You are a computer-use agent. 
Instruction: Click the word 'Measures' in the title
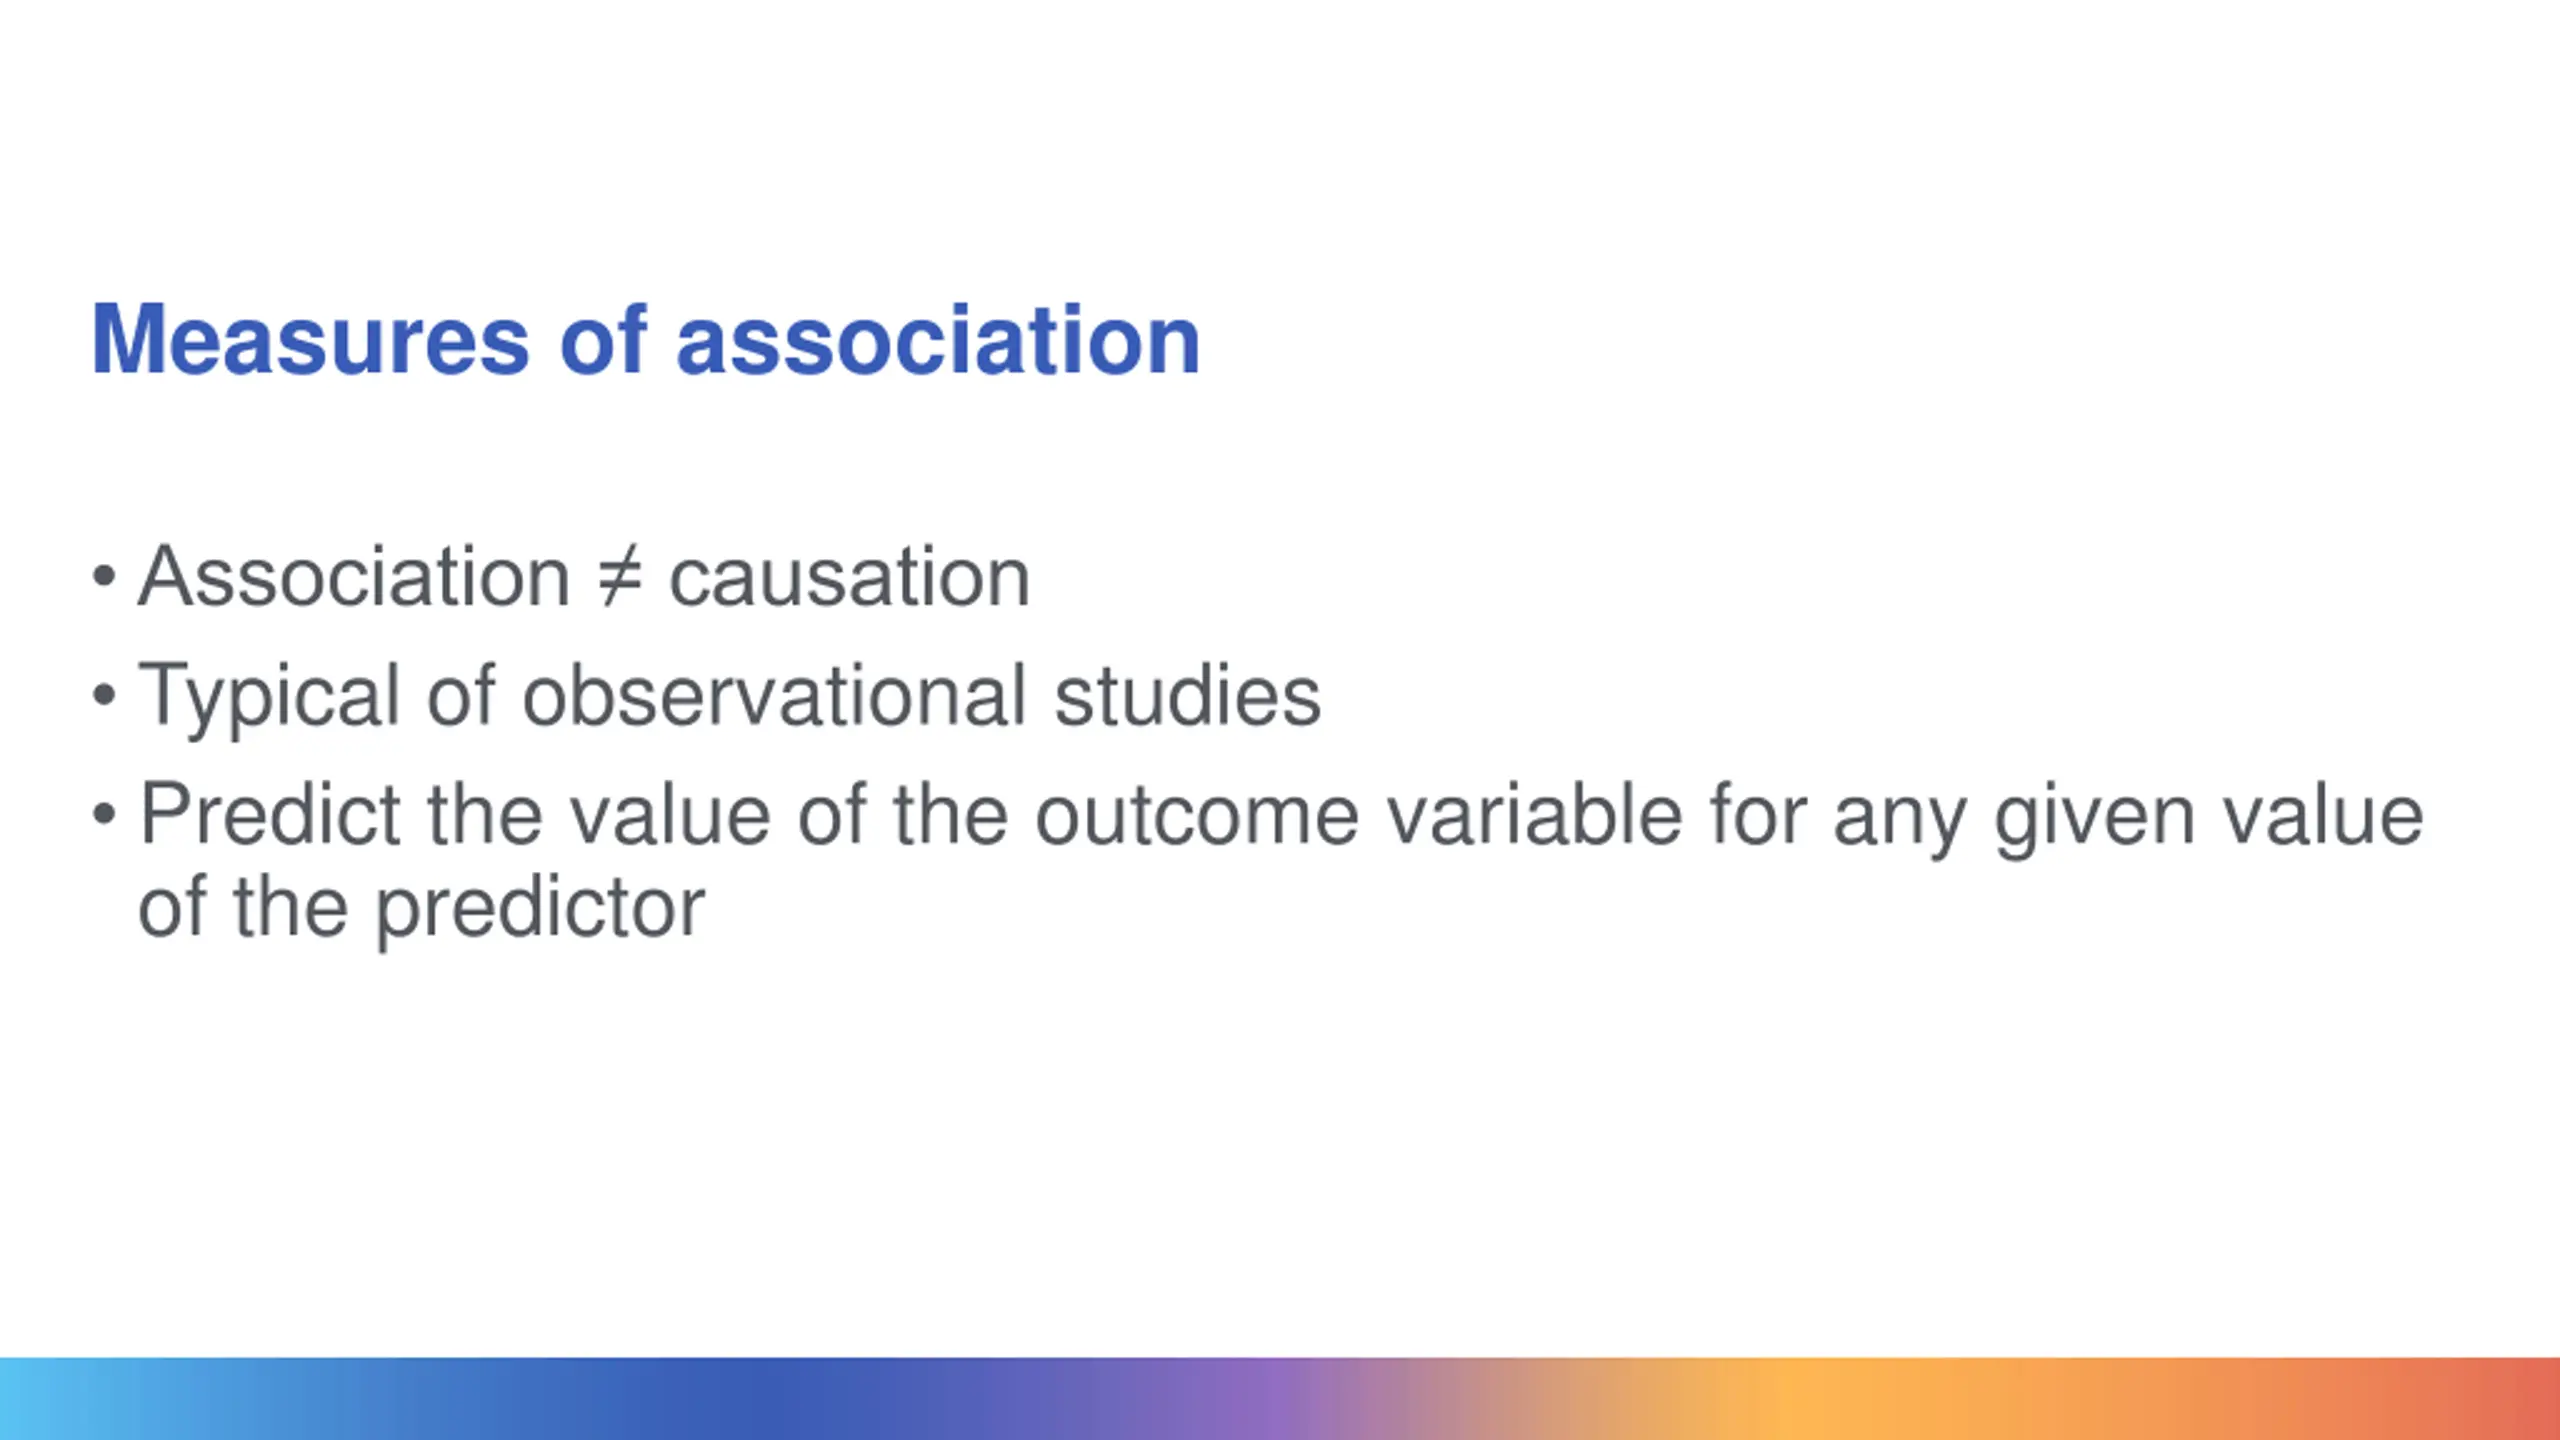[x=310, y=341]
